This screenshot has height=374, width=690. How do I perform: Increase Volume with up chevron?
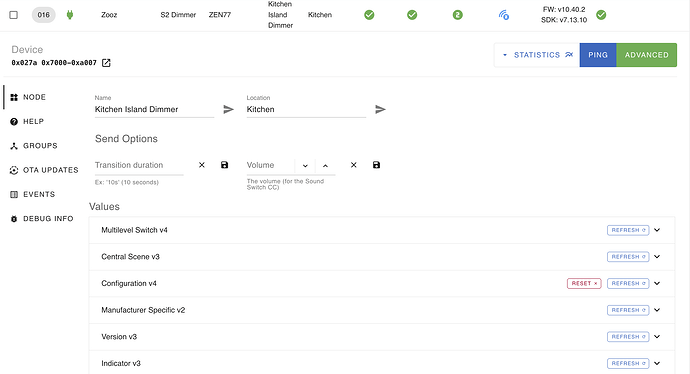point(325,166)
